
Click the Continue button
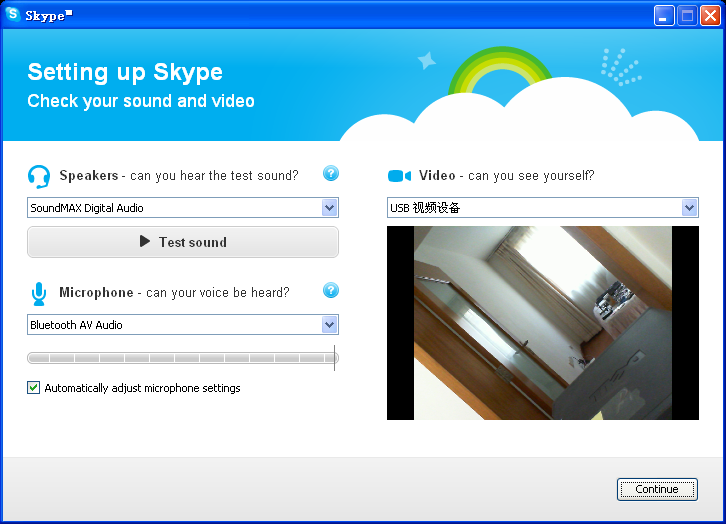[x=657, y=489]
